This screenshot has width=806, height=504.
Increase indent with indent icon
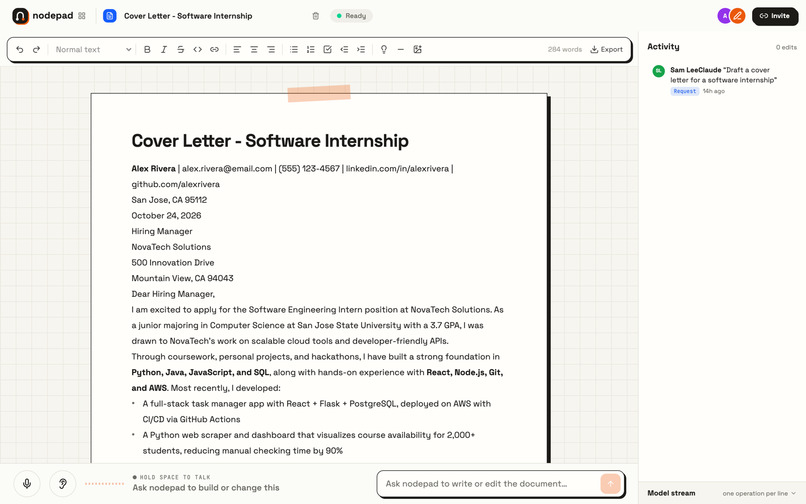point(361,49)
